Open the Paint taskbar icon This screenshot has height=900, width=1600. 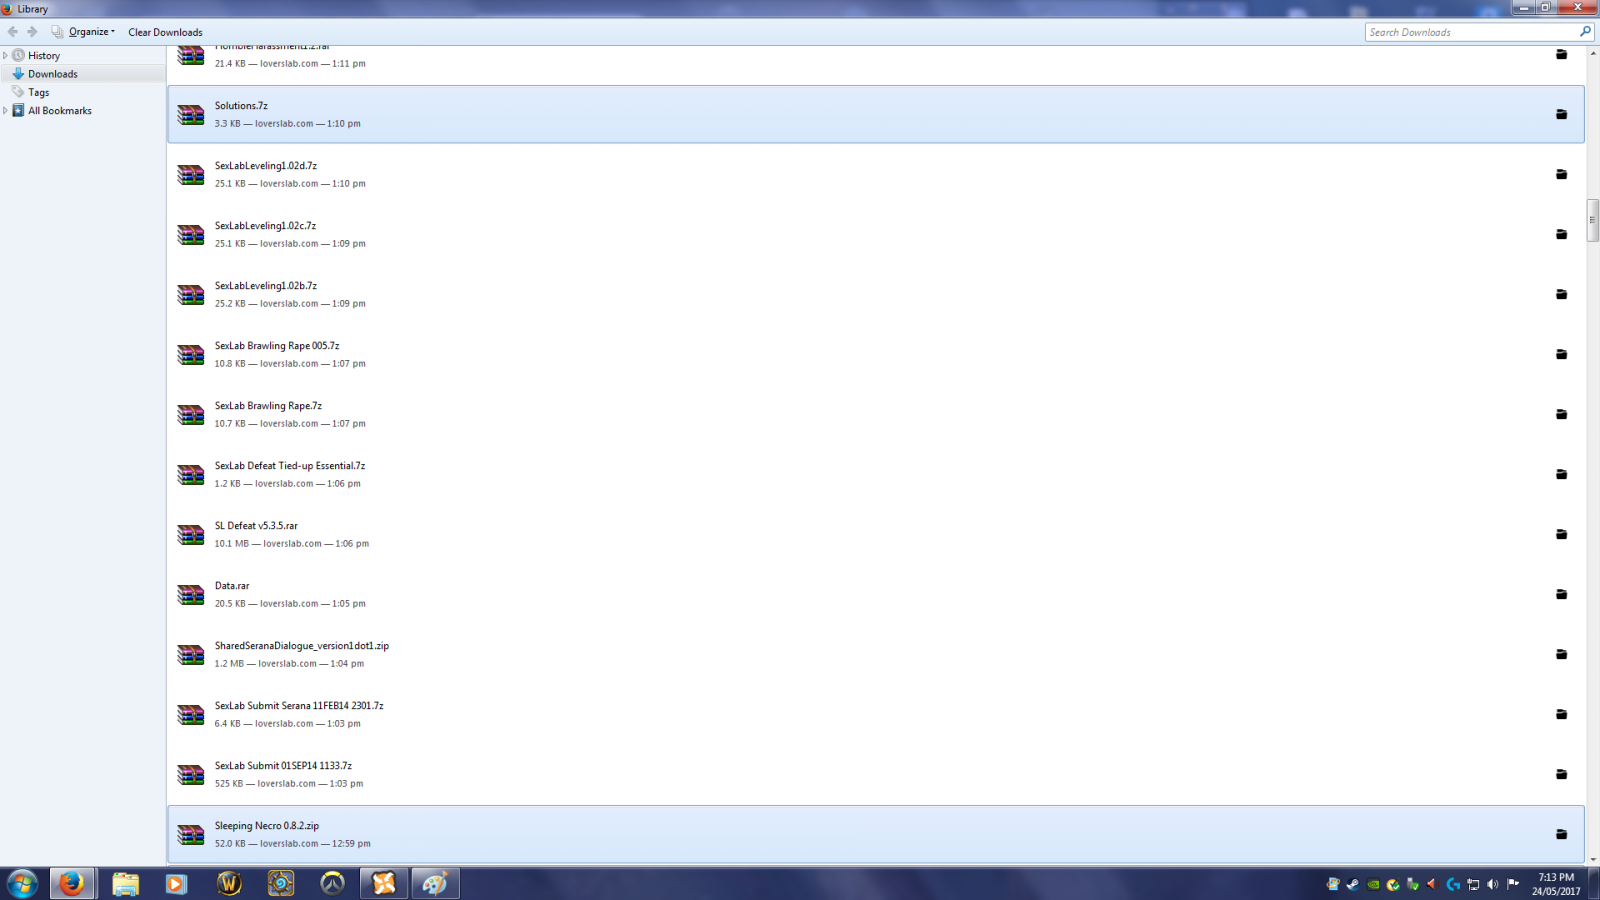[x=435, y=884]
